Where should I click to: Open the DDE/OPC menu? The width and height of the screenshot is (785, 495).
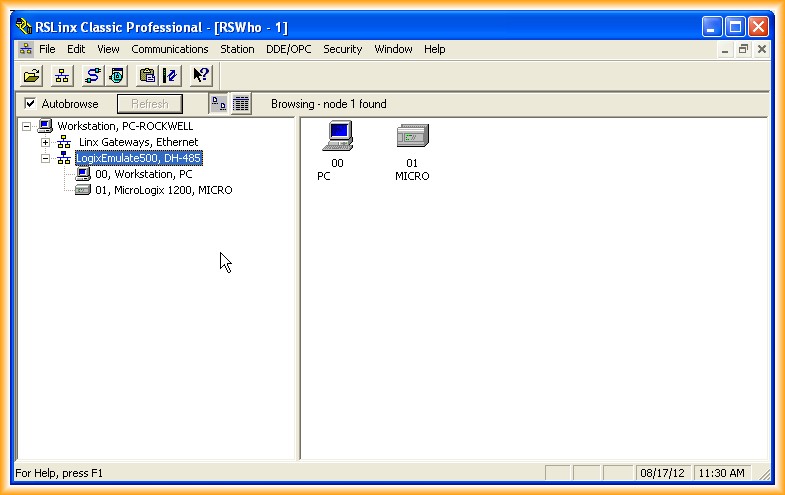[x=288, y=49]
